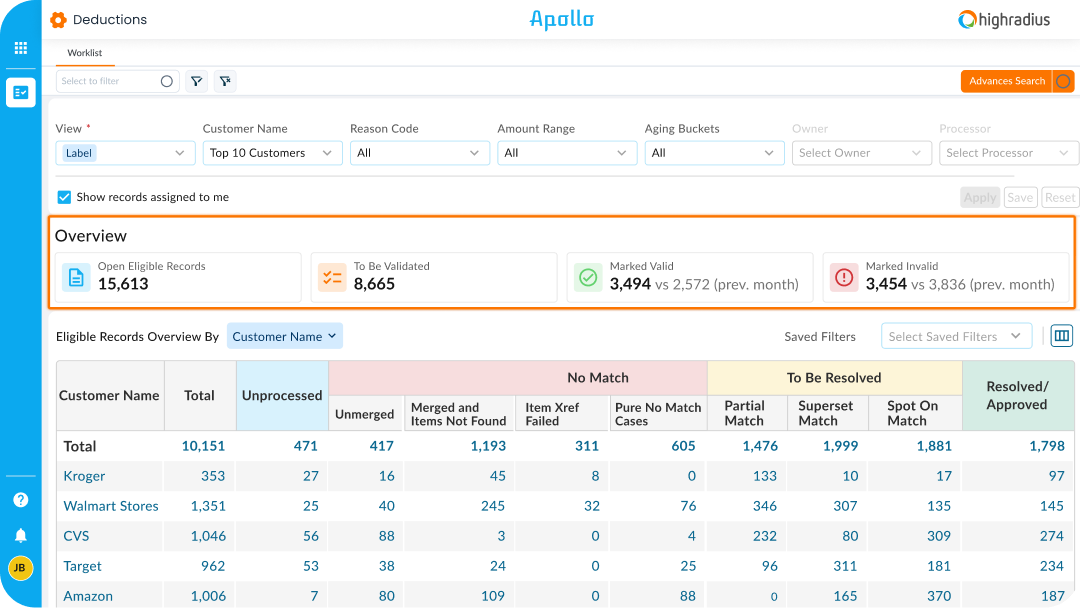Image resolution: width=1080 pixels, height=608 pixels.
Task: Open the Walmart Stores customer link
Action: [110, 506]
